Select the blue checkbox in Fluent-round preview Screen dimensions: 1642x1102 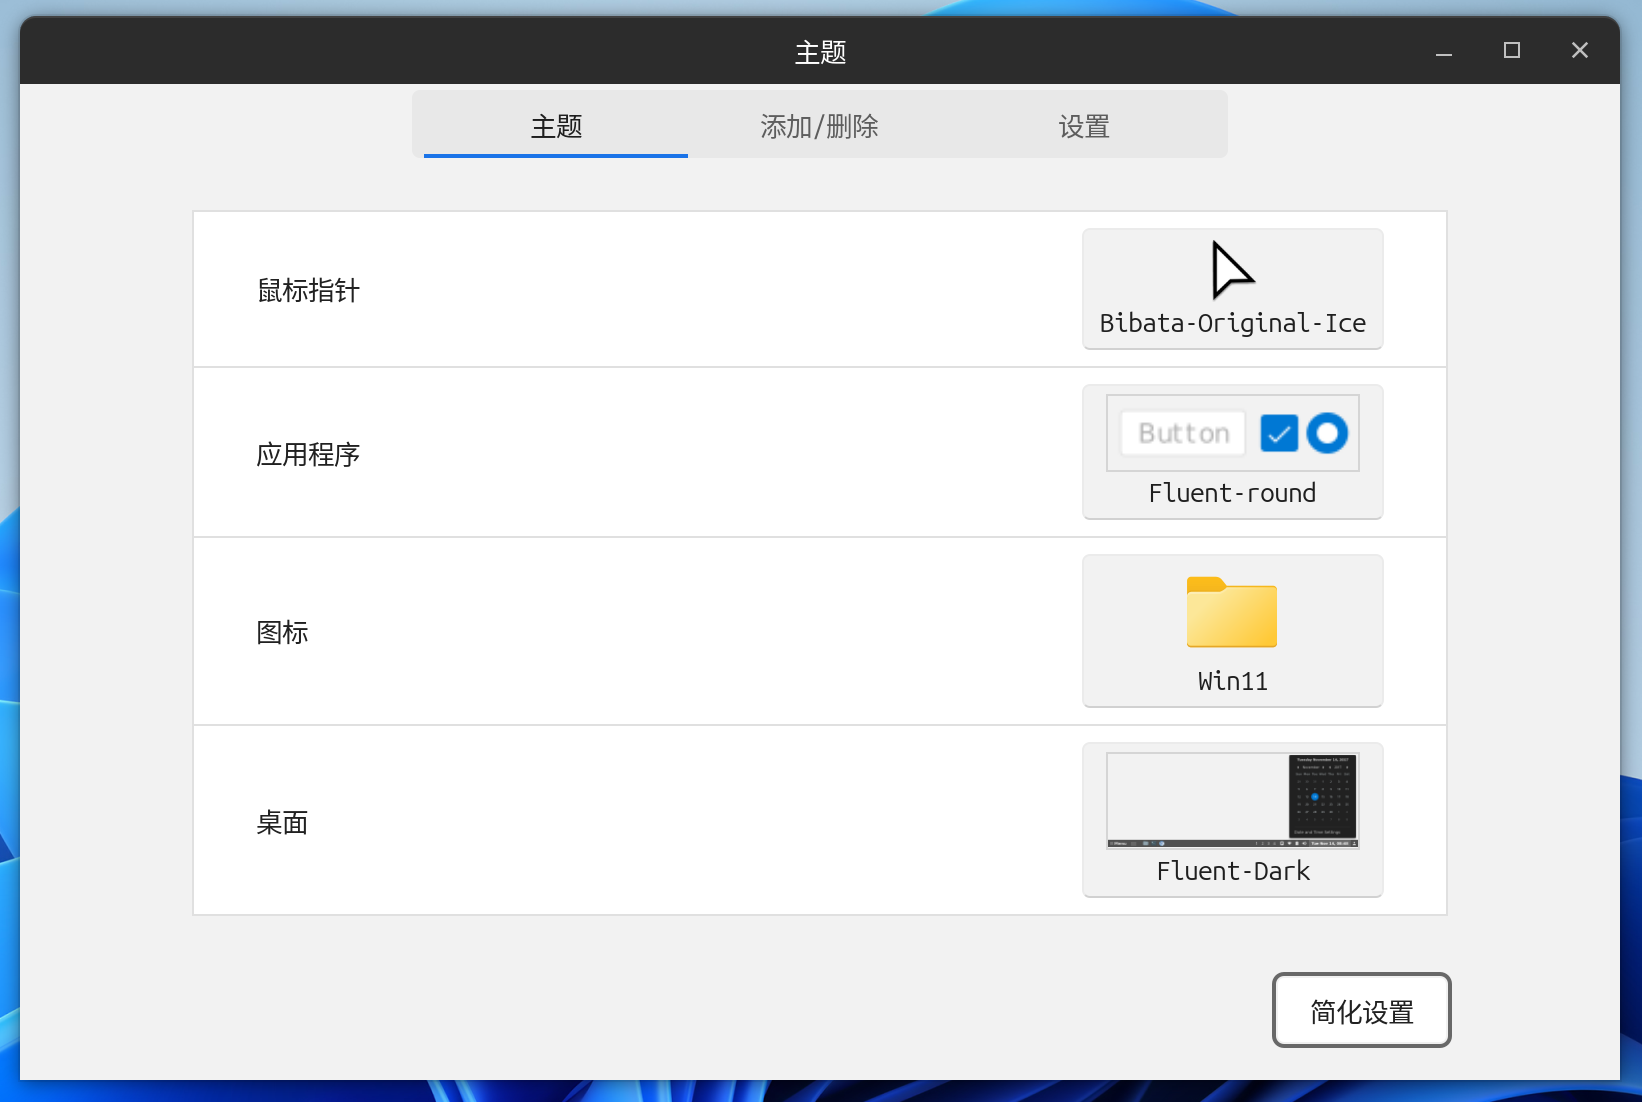pos(1279,433)
